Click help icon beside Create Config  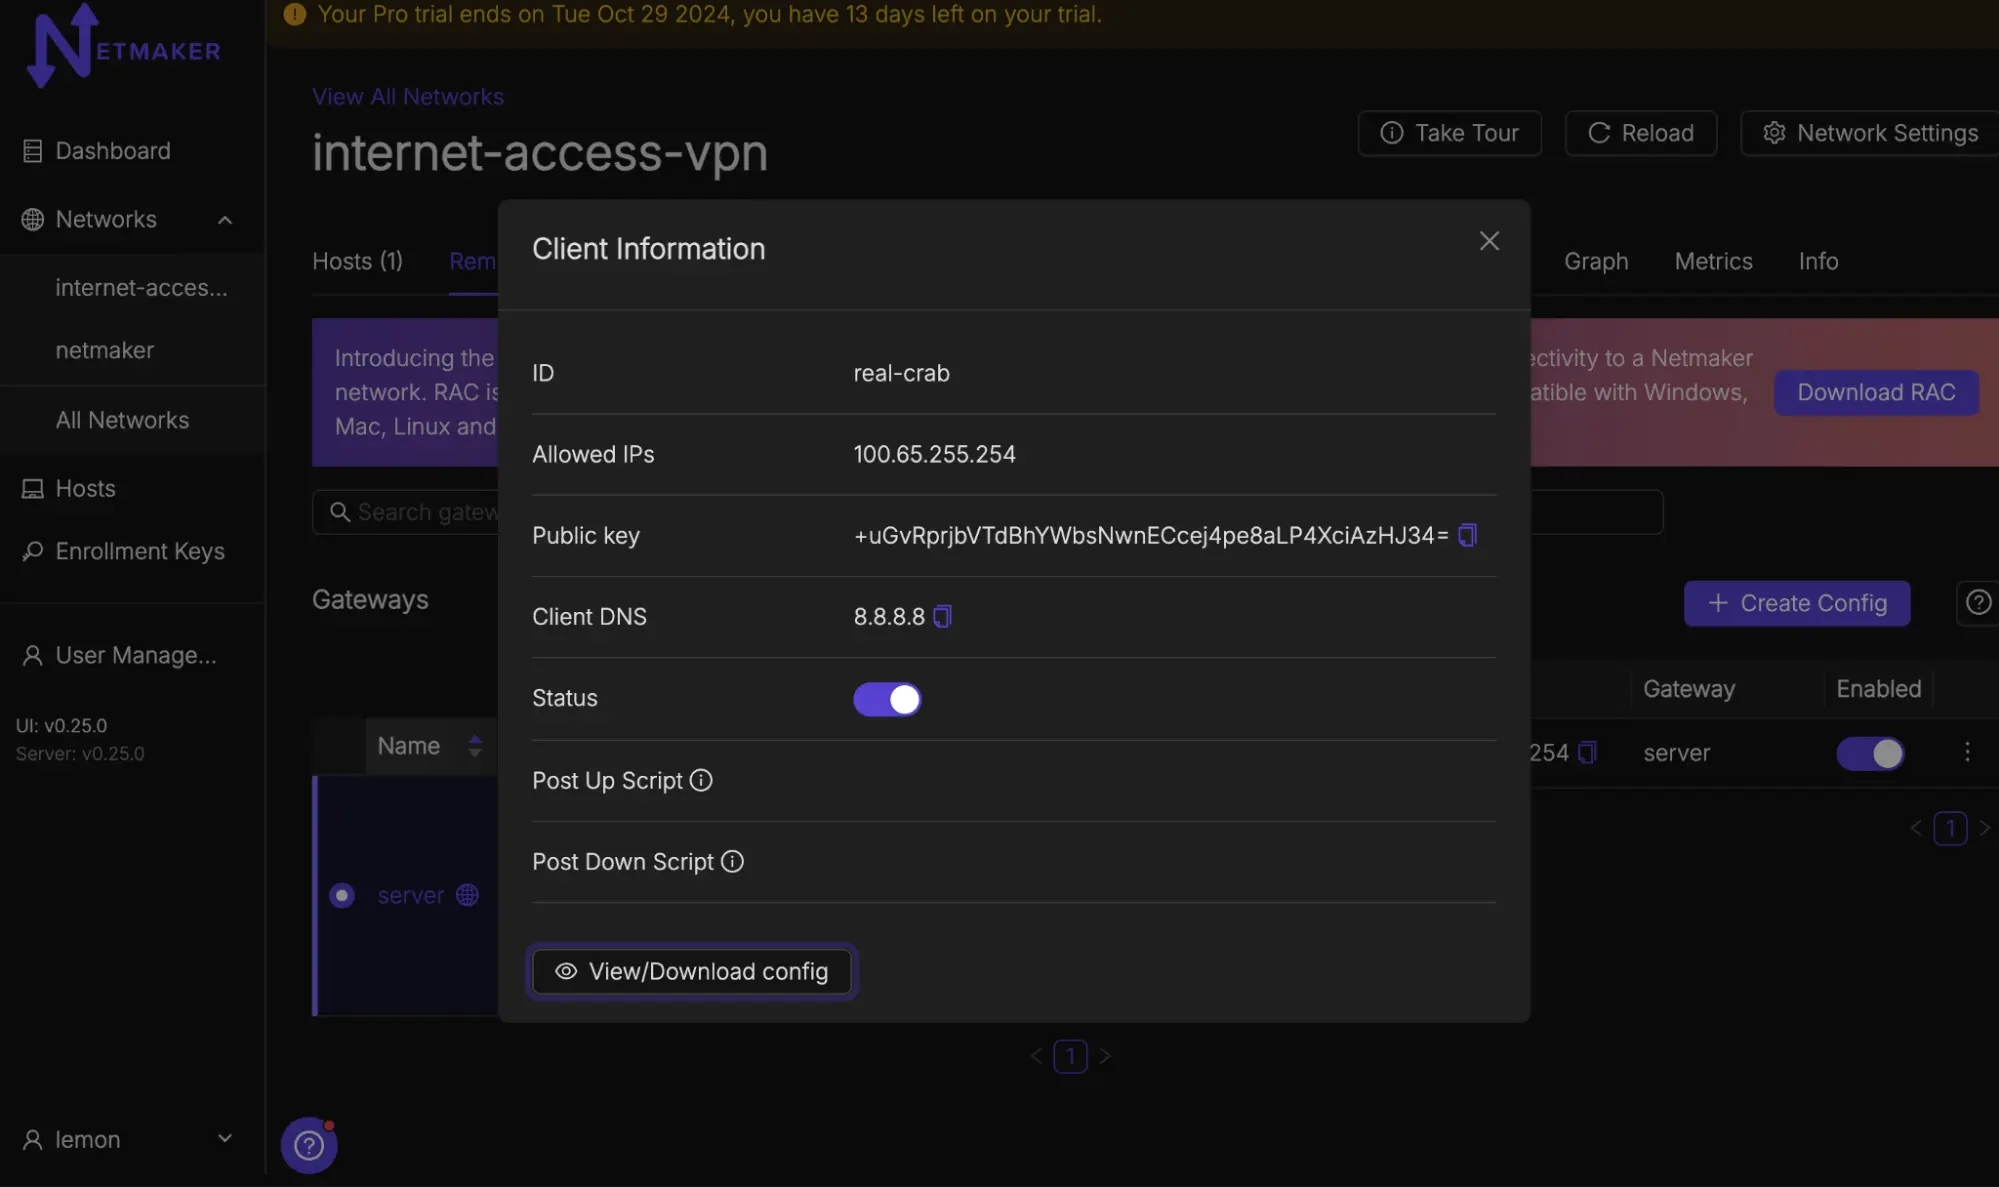[1977, 602]
